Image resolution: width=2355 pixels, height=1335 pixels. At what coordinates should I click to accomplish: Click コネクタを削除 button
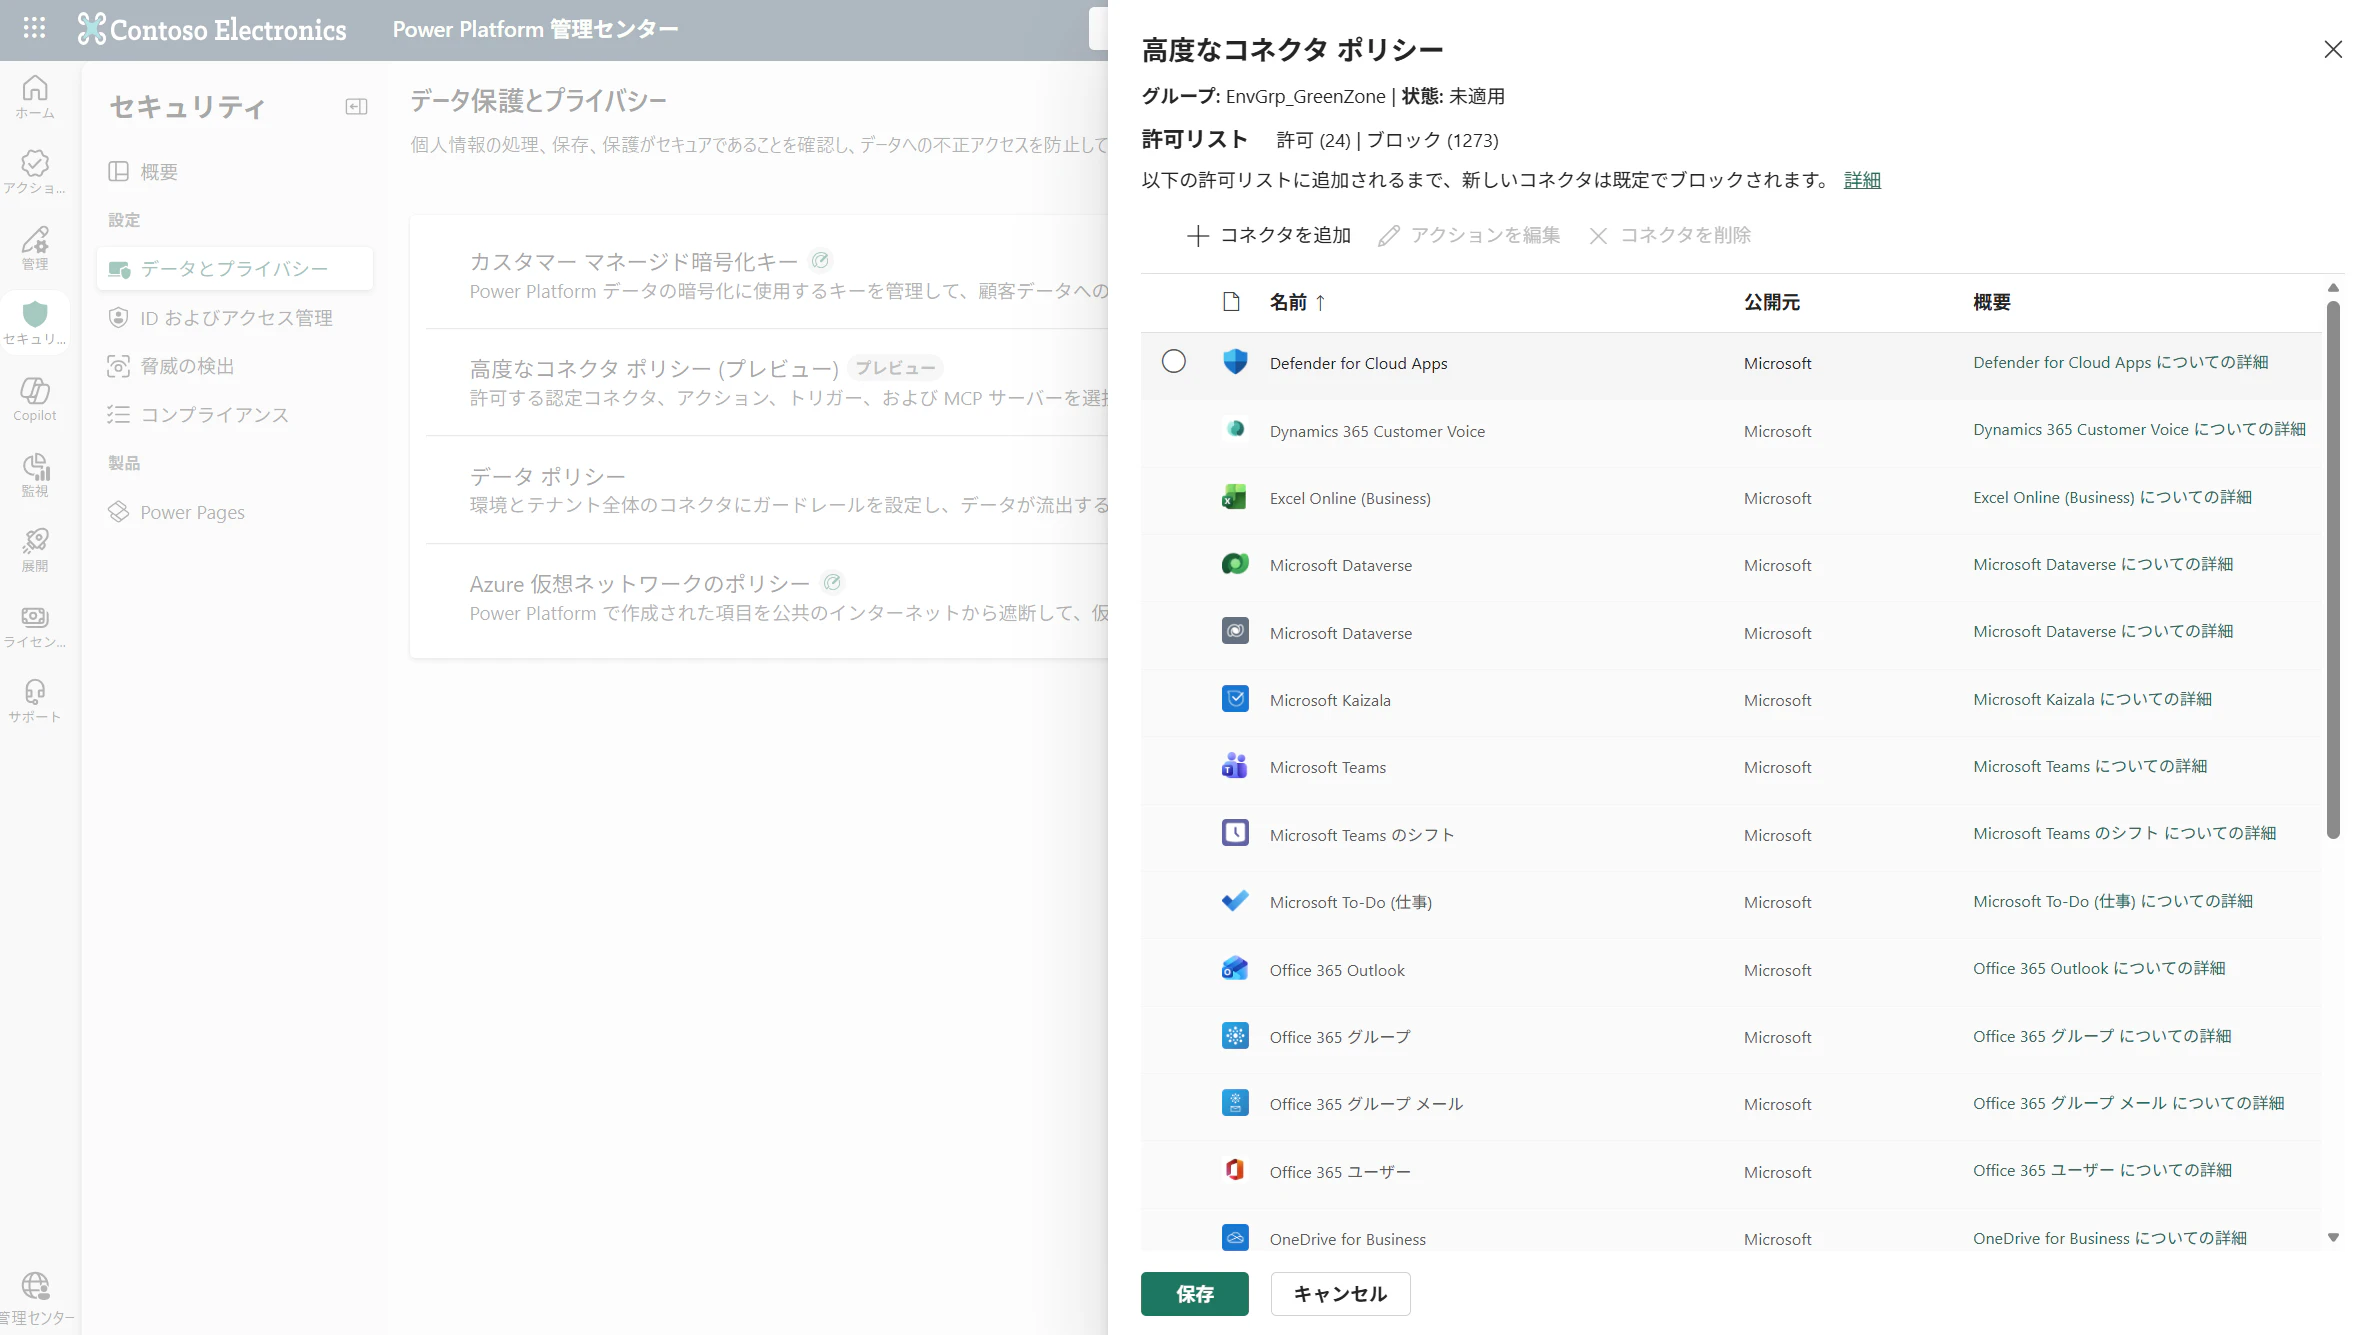[x=1670, y=235]
